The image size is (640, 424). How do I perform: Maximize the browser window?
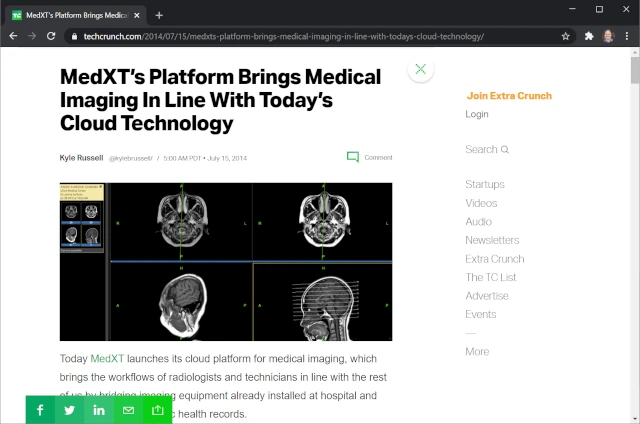coord(599,9)
